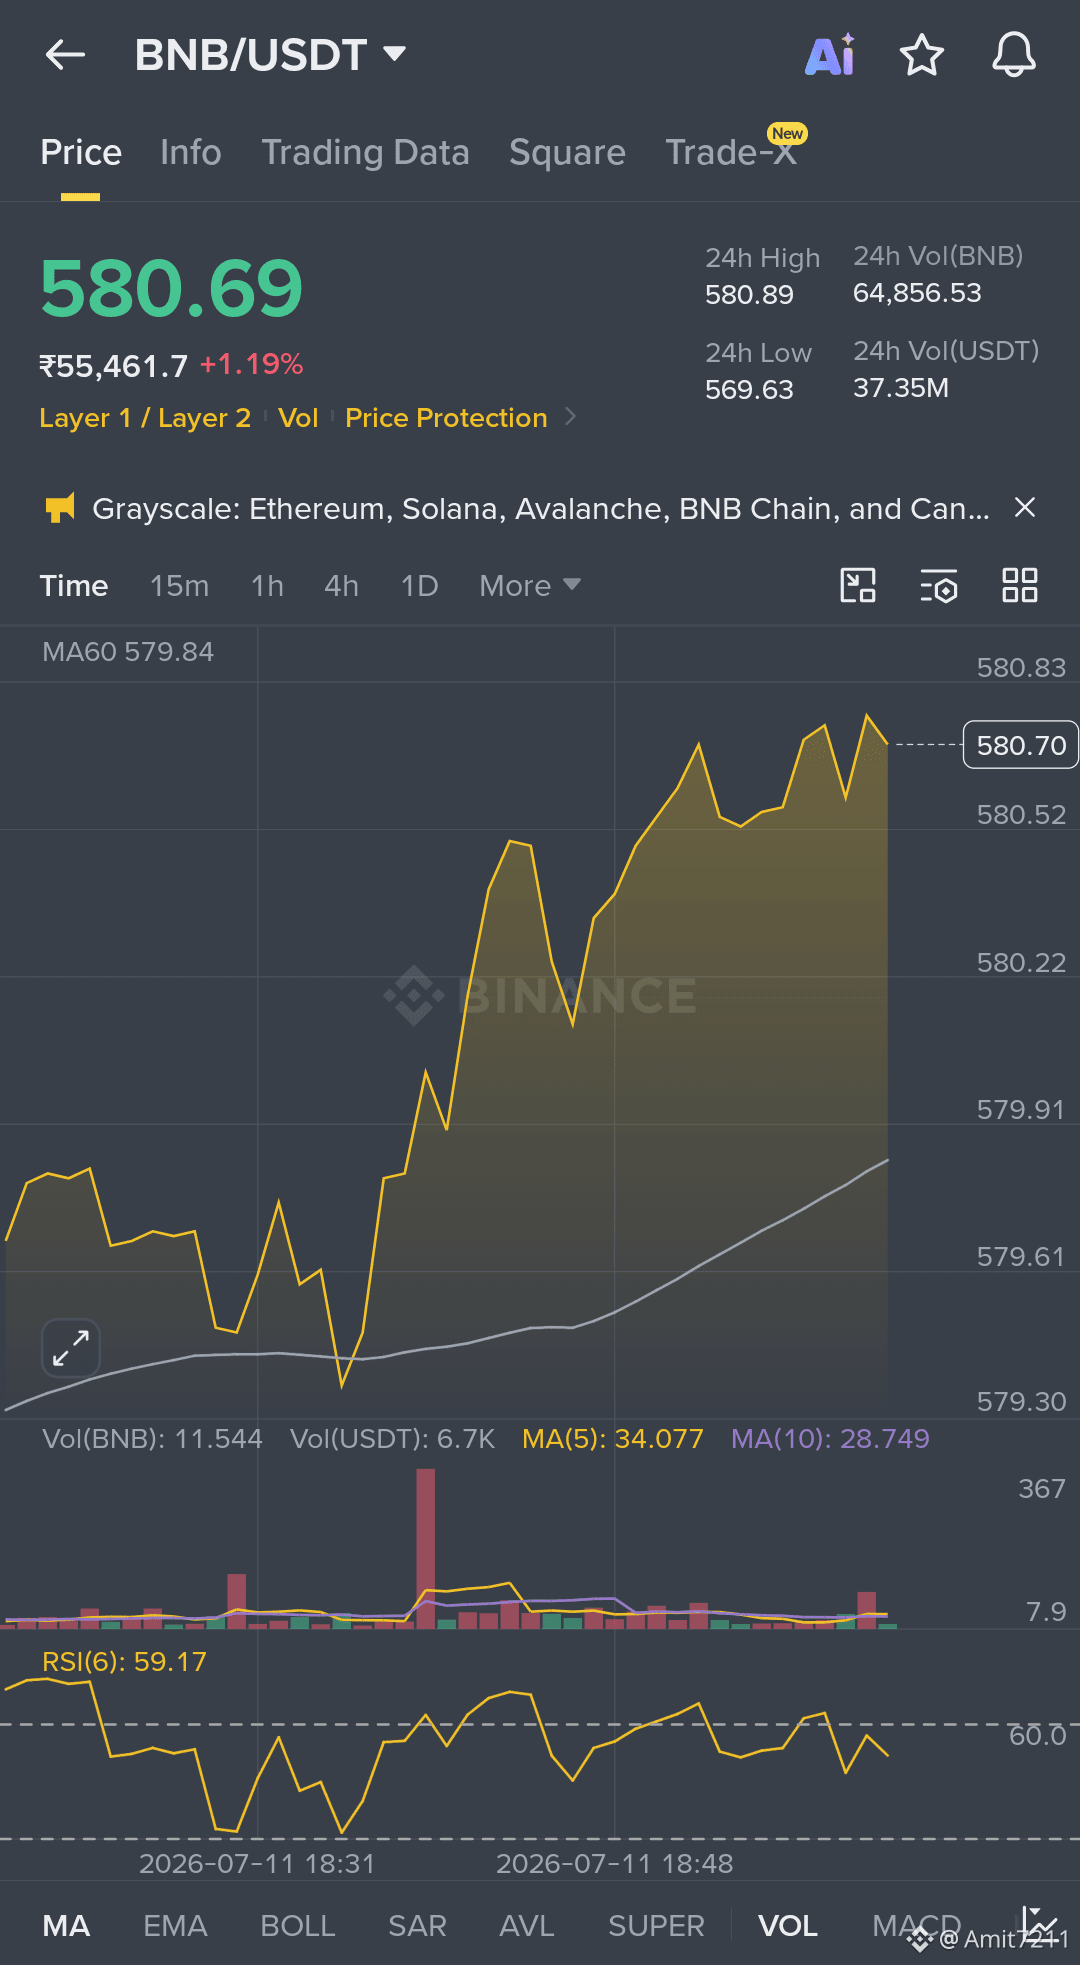Open the Grayscale news announcement
Image resolution: width=1080 pixels, height=1965 pixels.
coord(540,509)
